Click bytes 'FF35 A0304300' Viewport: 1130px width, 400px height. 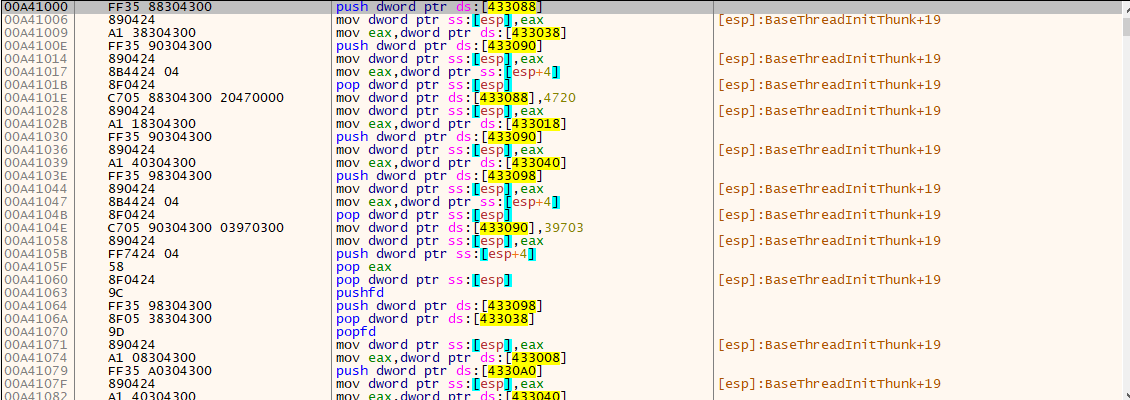click(x=159, y=370)
